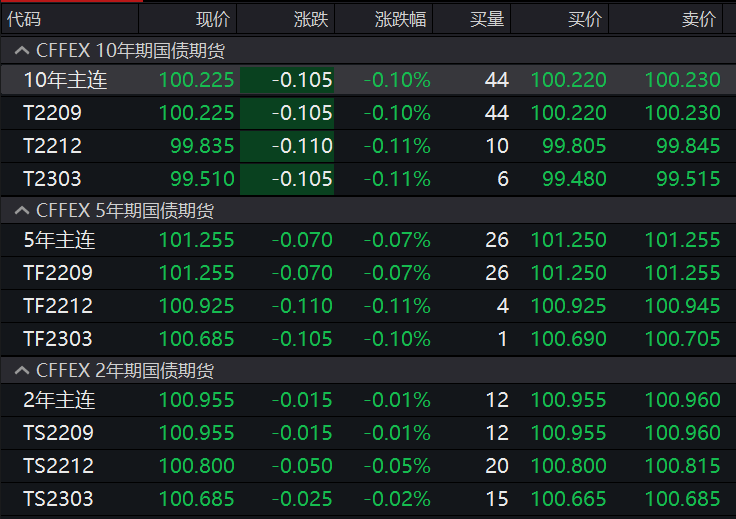Open the T2212 contract row
This screenshot has height=519, width=736.
(52, 146)
